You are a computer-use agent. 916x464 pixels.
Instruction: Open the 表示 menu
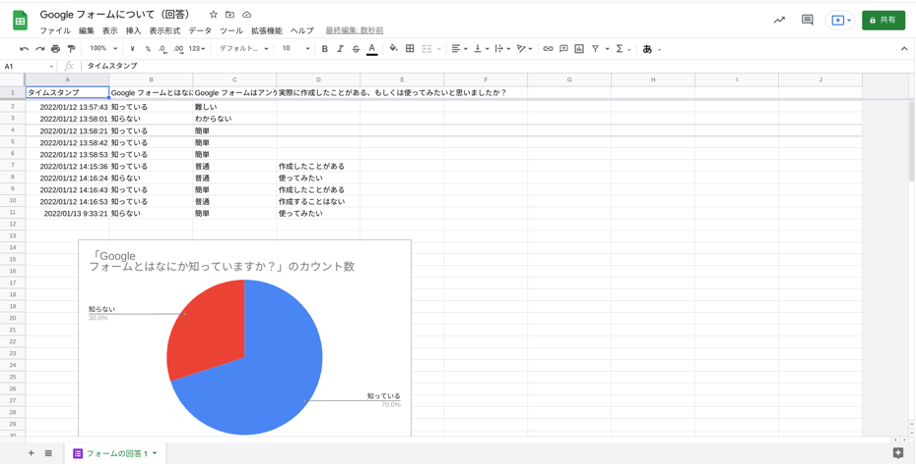point(110,31)
